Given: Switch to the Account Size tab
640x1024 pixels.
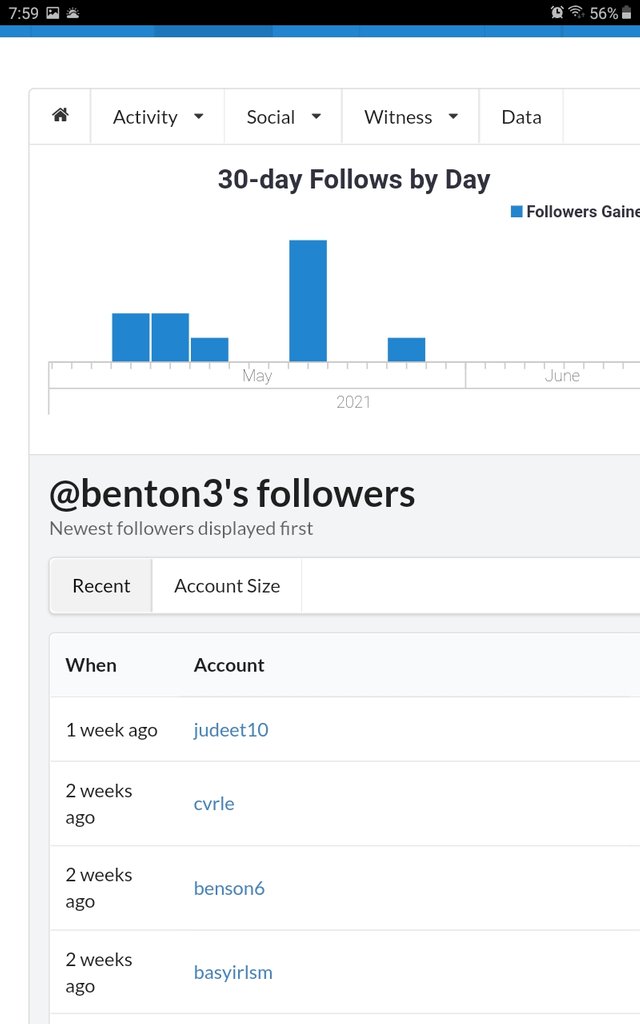Looking at the screenshot, I should tap(227, 586).
